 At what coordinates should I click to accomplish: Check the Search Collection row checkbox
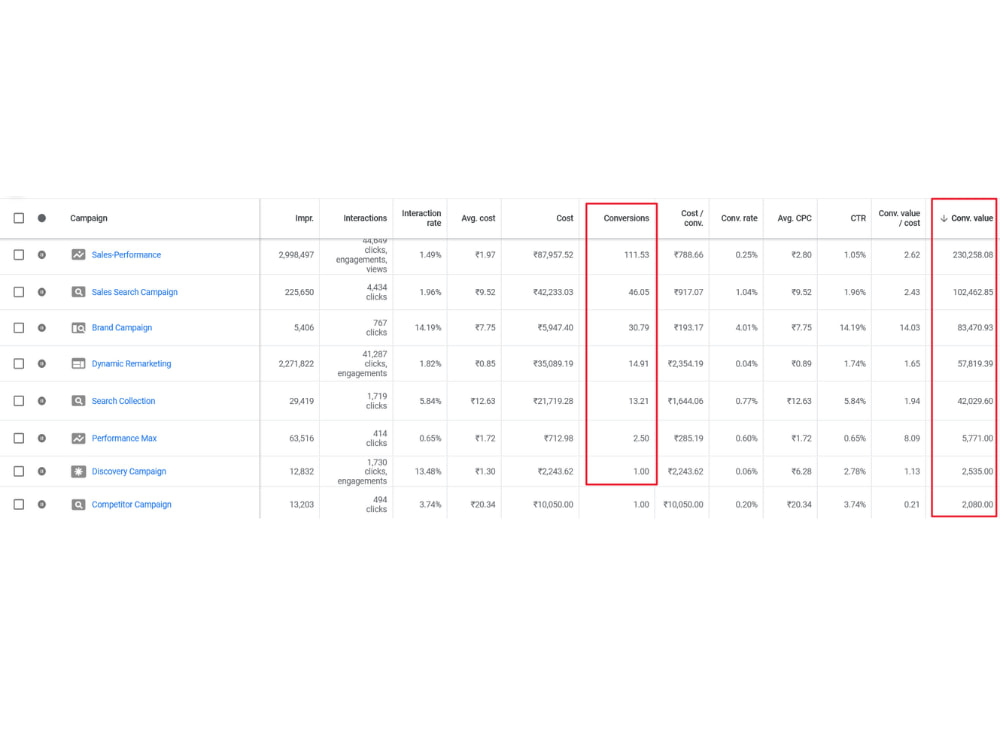(19, 401)
